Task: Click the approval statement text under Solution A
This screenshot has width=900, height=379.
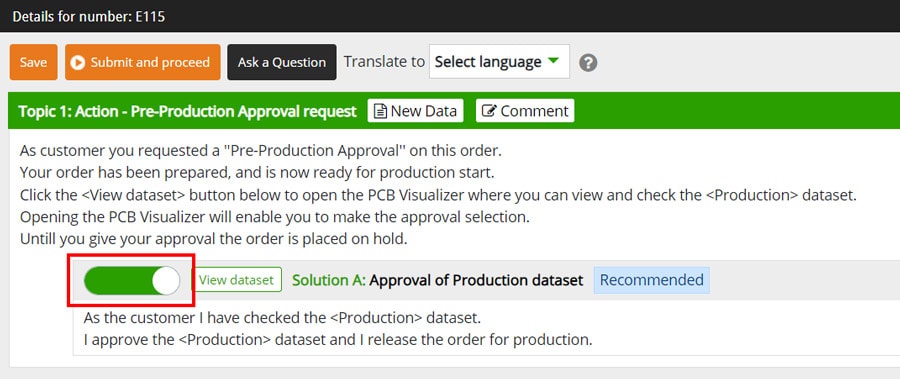Action: tap(338, 328)
